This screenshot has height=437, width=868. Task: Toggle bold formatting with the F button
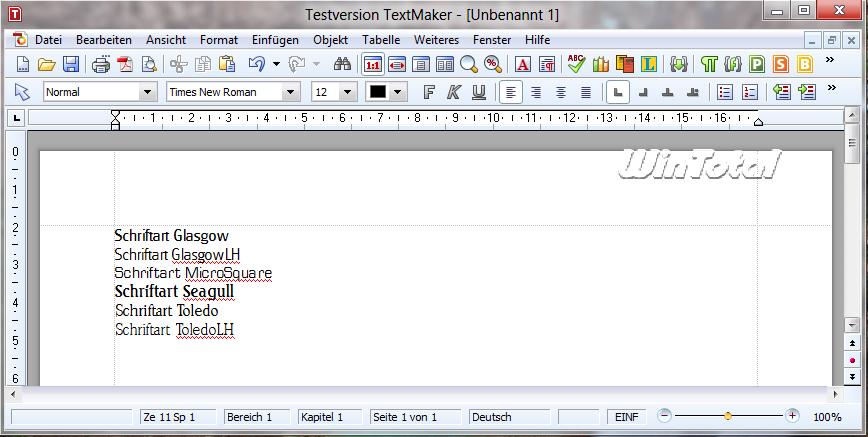[x=428, y=92]
